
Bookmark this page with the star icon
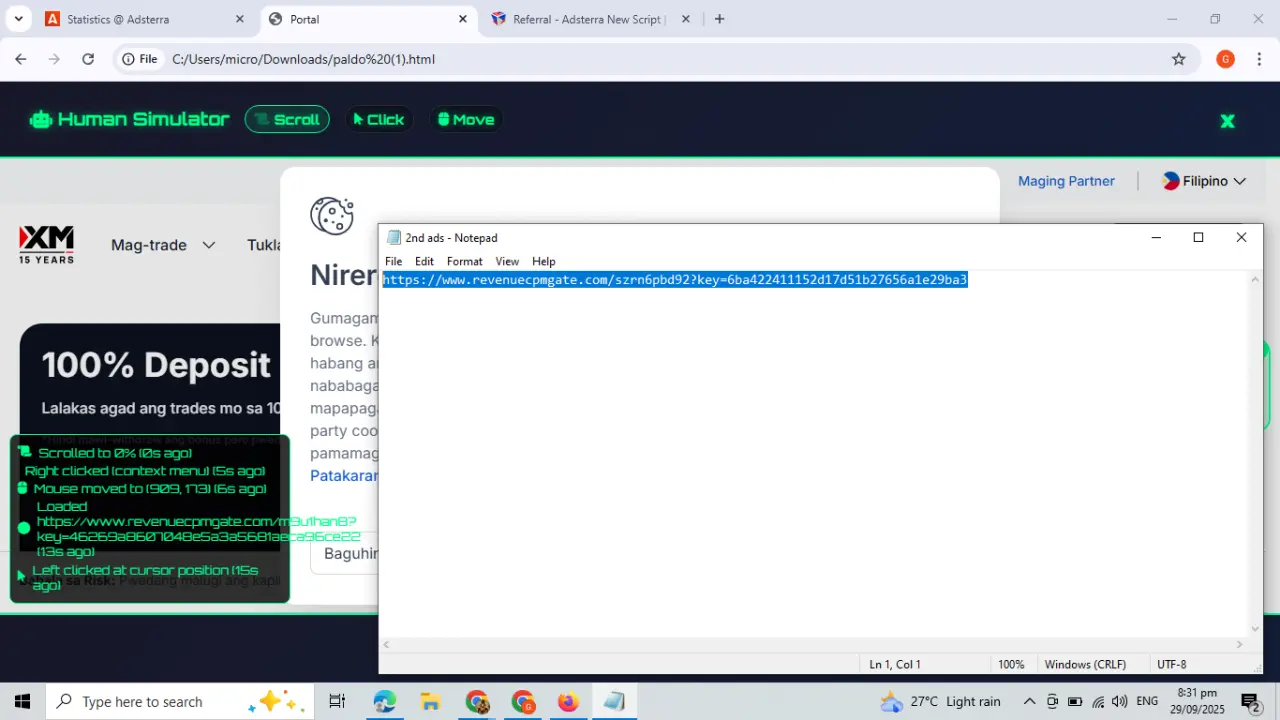tap(1179, 59)
